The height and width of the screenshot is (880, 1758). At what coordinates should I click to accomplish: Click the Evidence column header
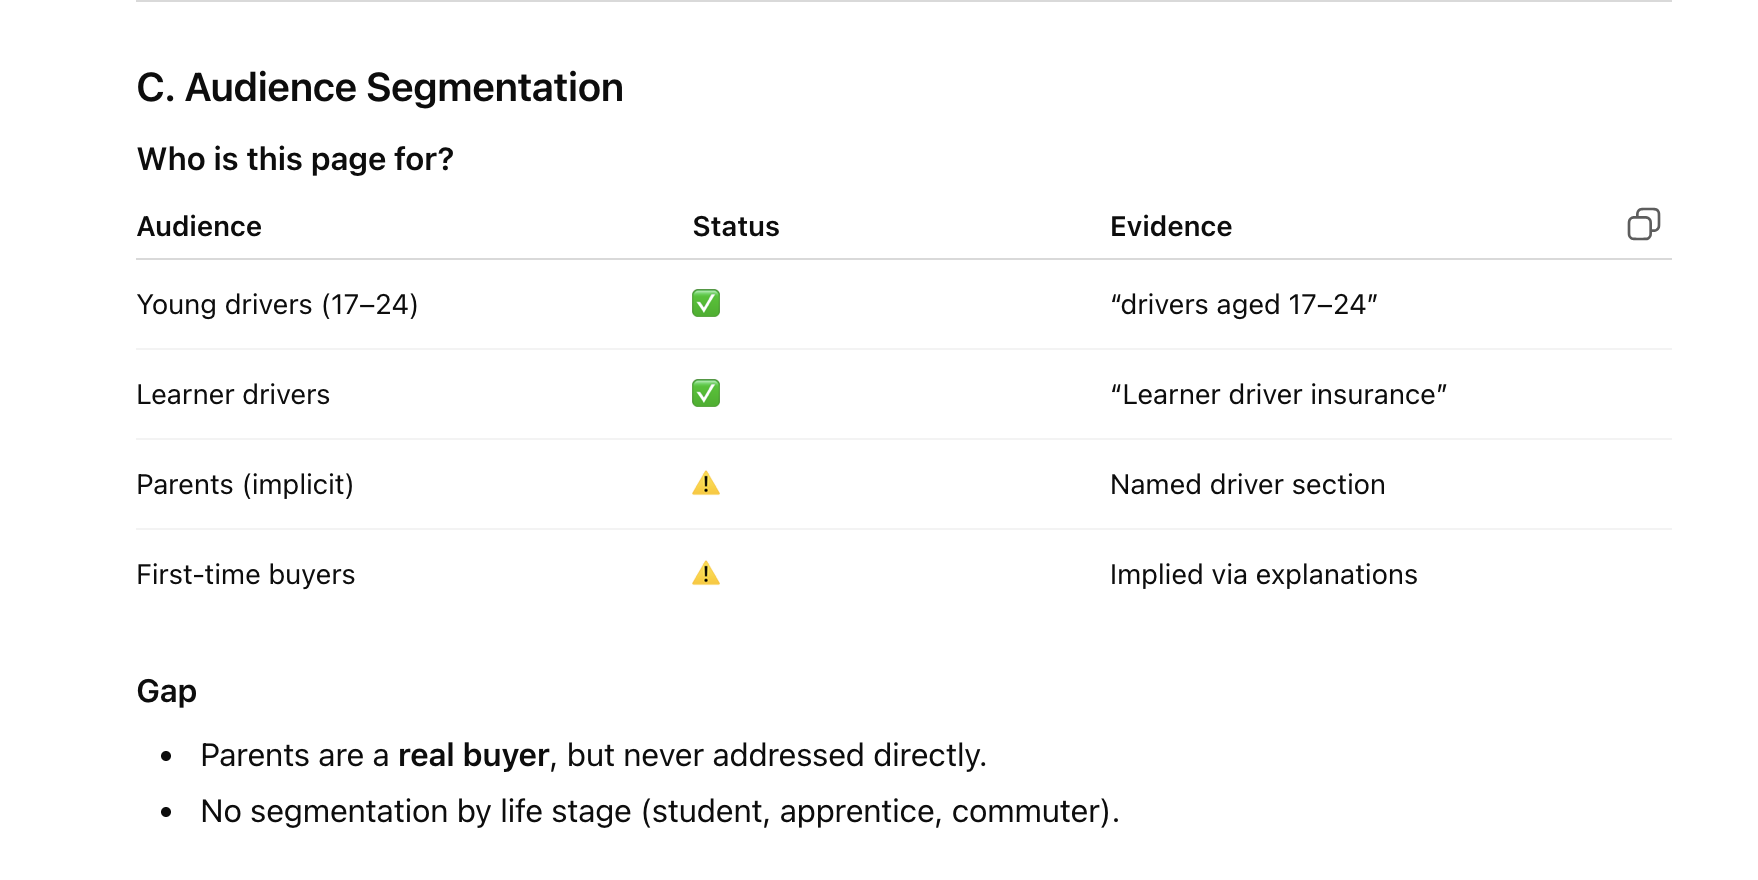click(x=1170, y=227)
